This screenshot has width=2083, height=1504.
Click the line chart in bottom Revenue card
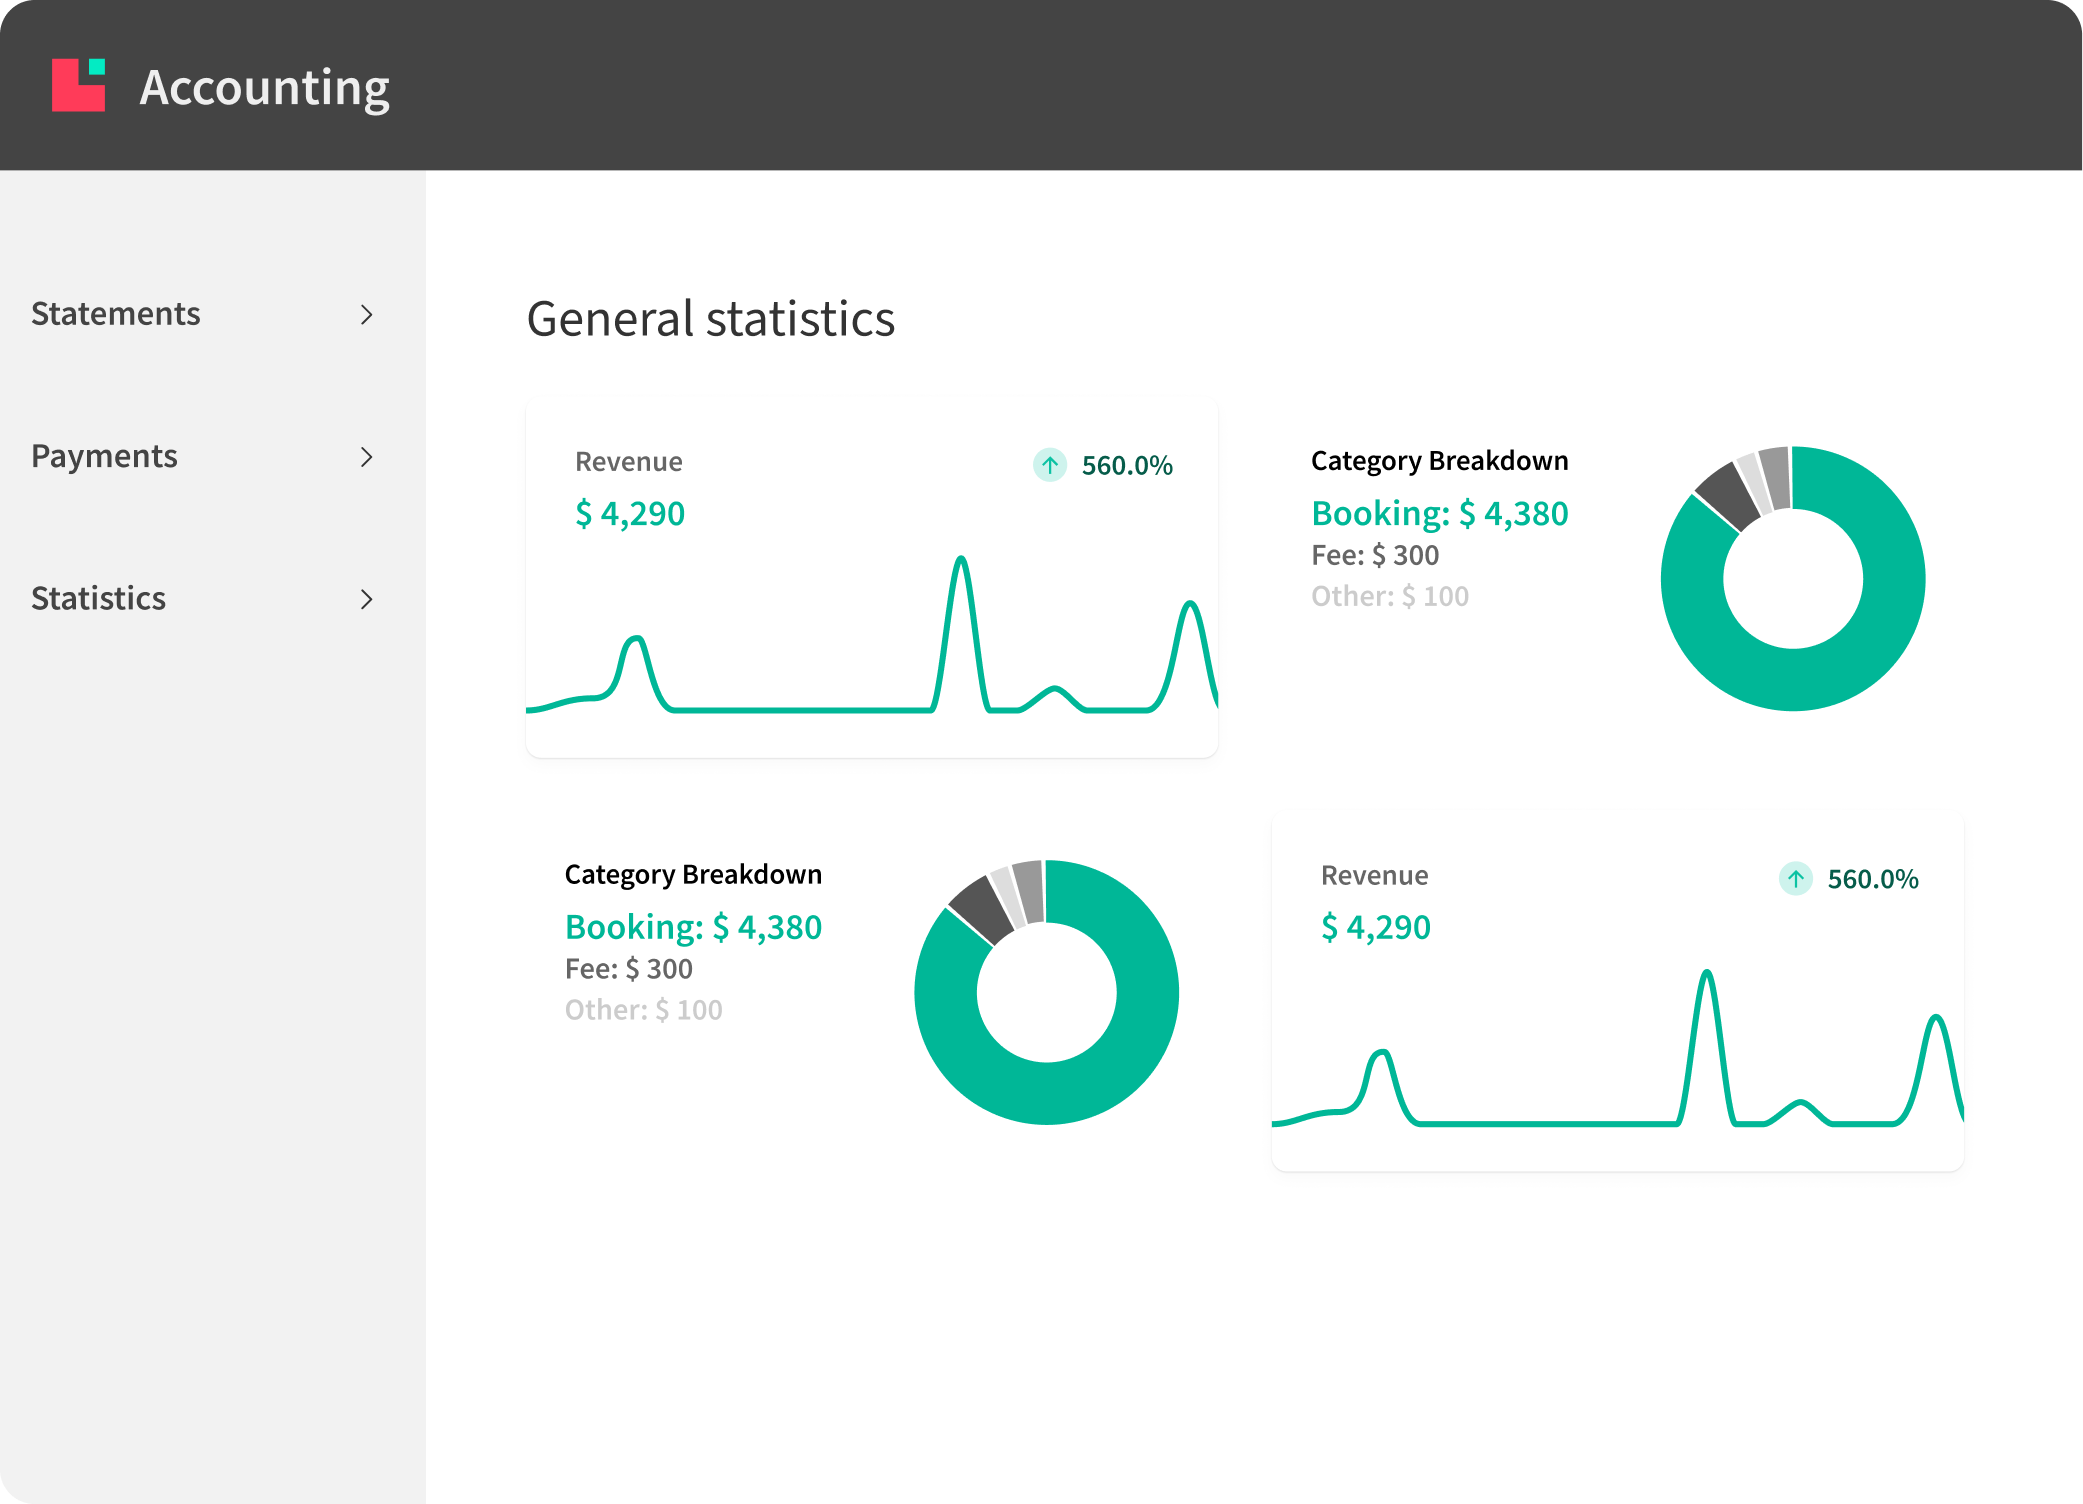[x=1618, y=1048]
